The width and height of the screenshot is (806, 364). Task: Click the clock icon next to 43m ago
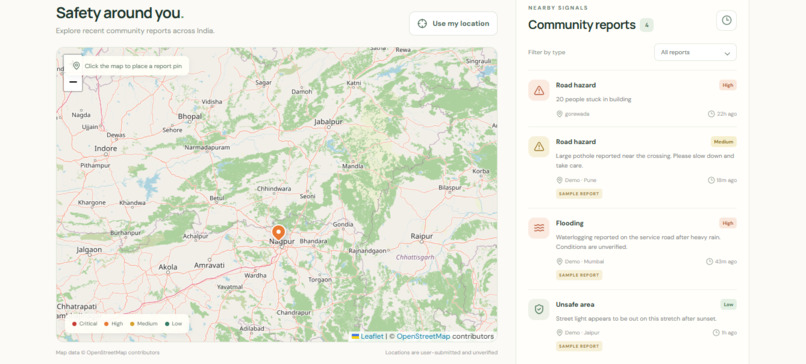coord(709,261)
